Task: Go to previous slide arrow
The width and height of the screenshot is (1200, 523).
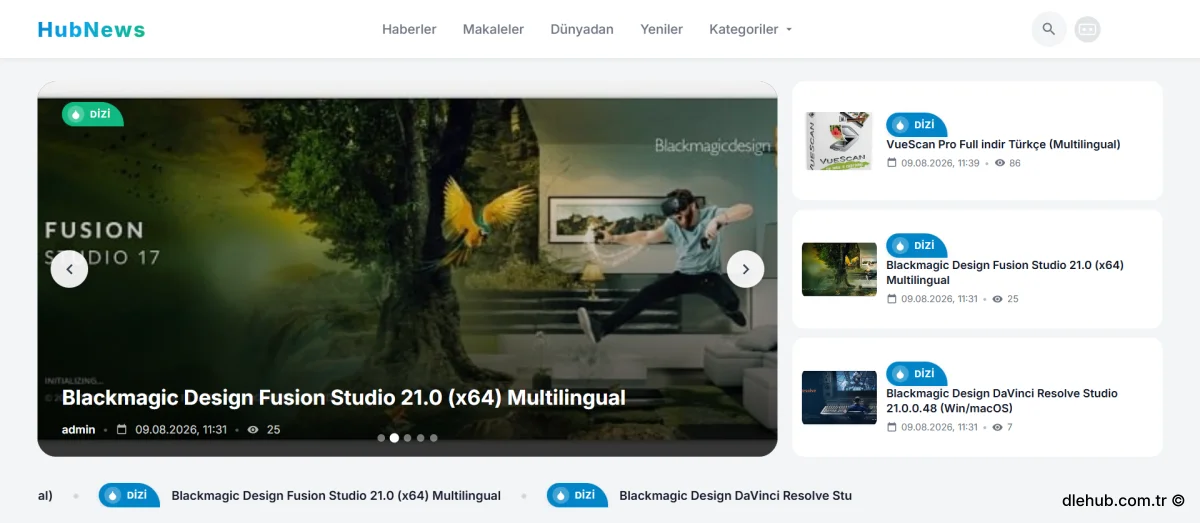Action: 70,269
